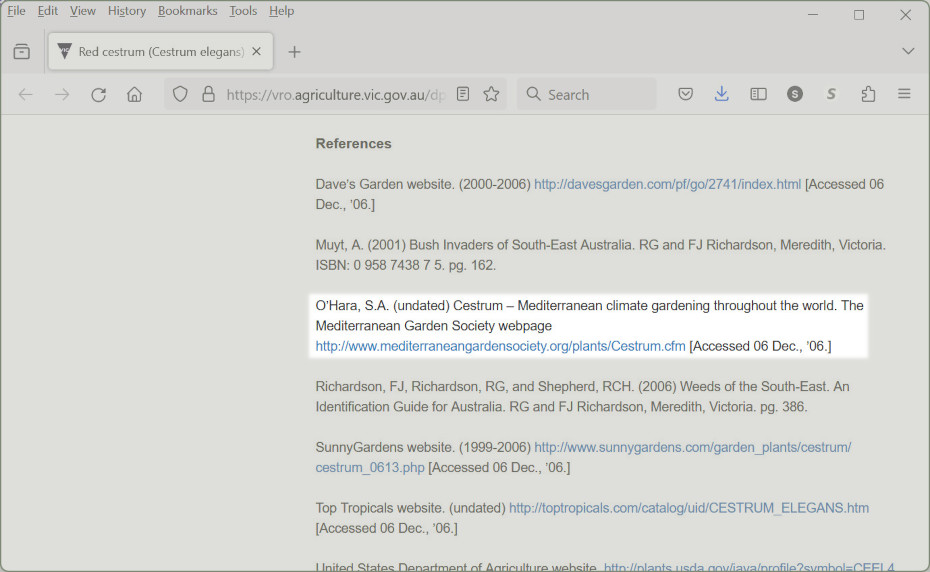The image size is (930, 572).
Task: Go to the Firefox home page
Action: (134, 94)
